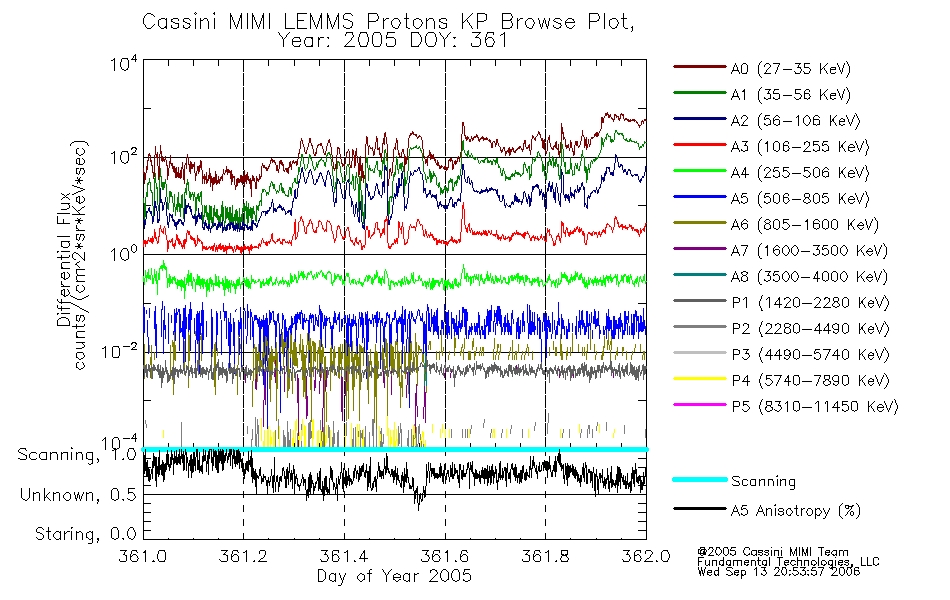Click the black A5 Anisotropy legend line
The height and width of the screenshot is (600, 950).
[700, 508]
